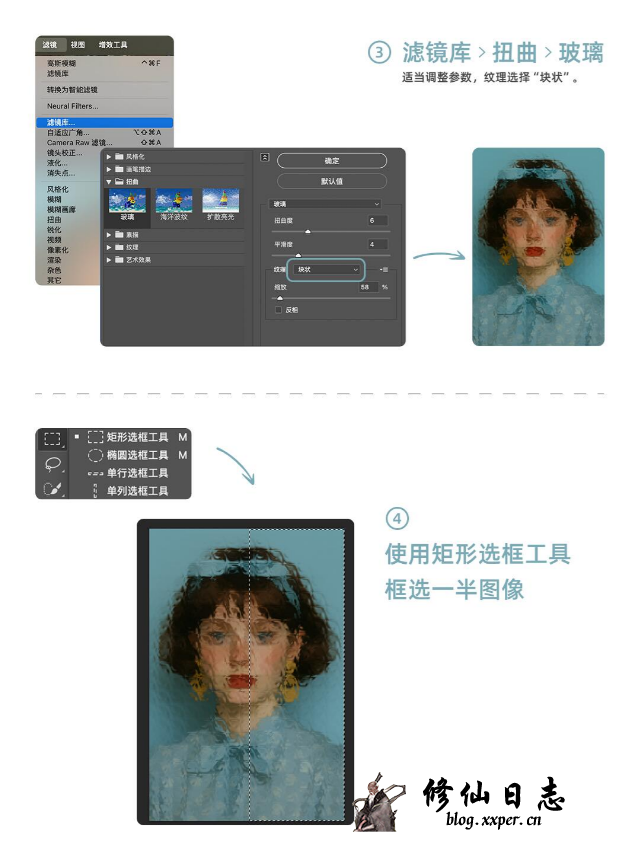
Task: Select the lasso tool in toolbar
Action: click(x=53, y=464)
